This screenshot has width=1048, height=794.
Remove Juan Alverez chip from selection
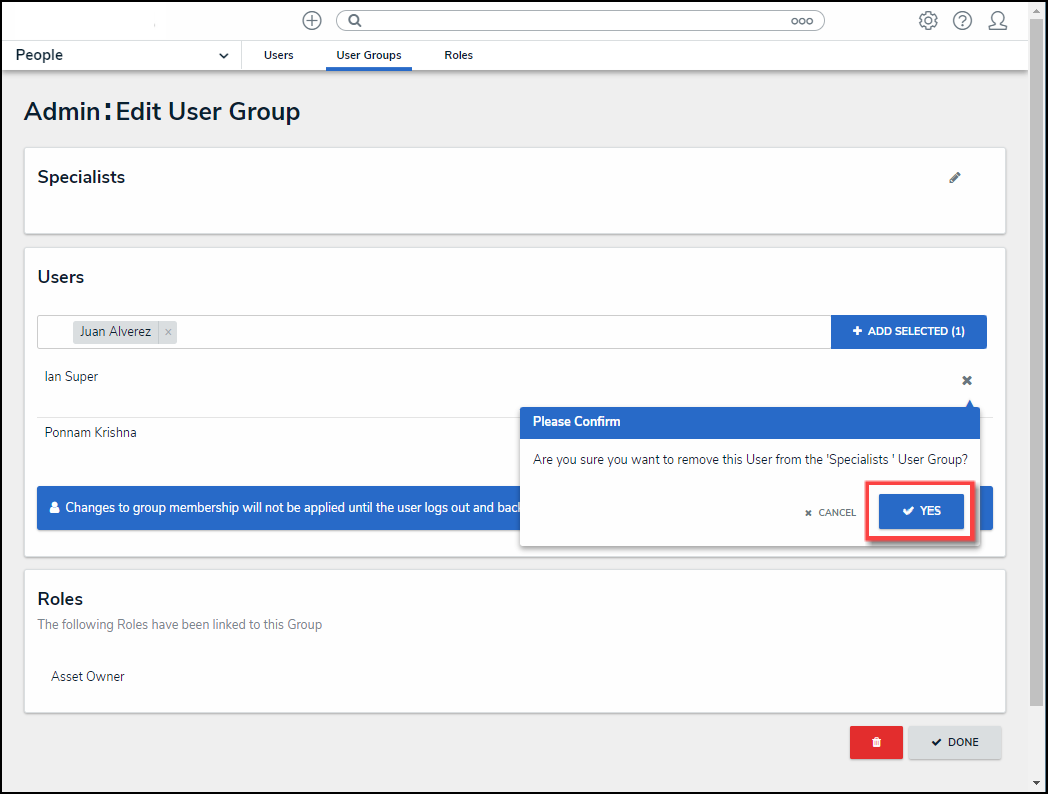pyautogui.click(x=168, y=332)
